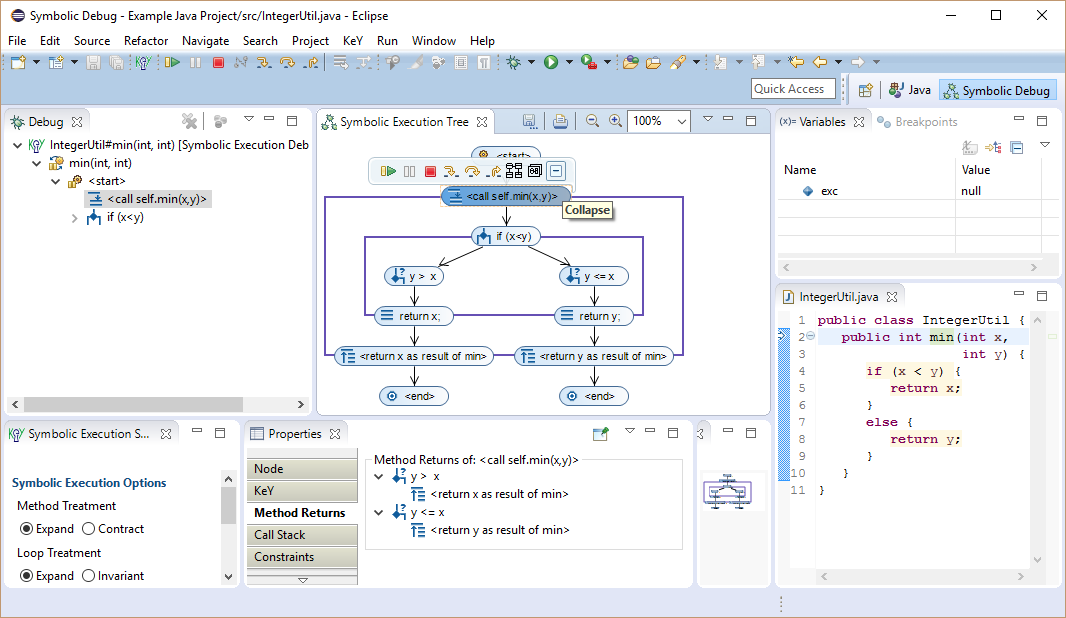This screenshot has height=618, width=1066.
Task: Collapse the <start> node in Debug tree
Action: [x=56, y=182]
